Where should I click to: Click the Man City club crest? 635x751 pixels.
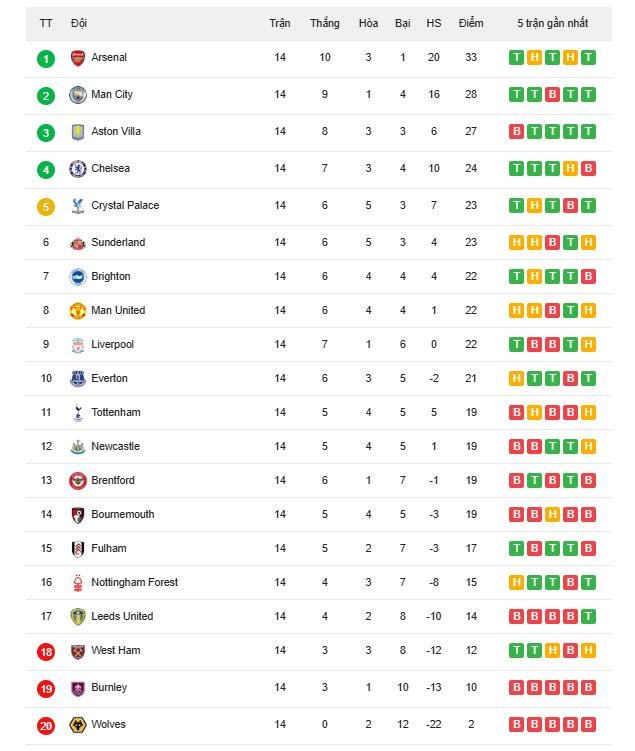78,95
